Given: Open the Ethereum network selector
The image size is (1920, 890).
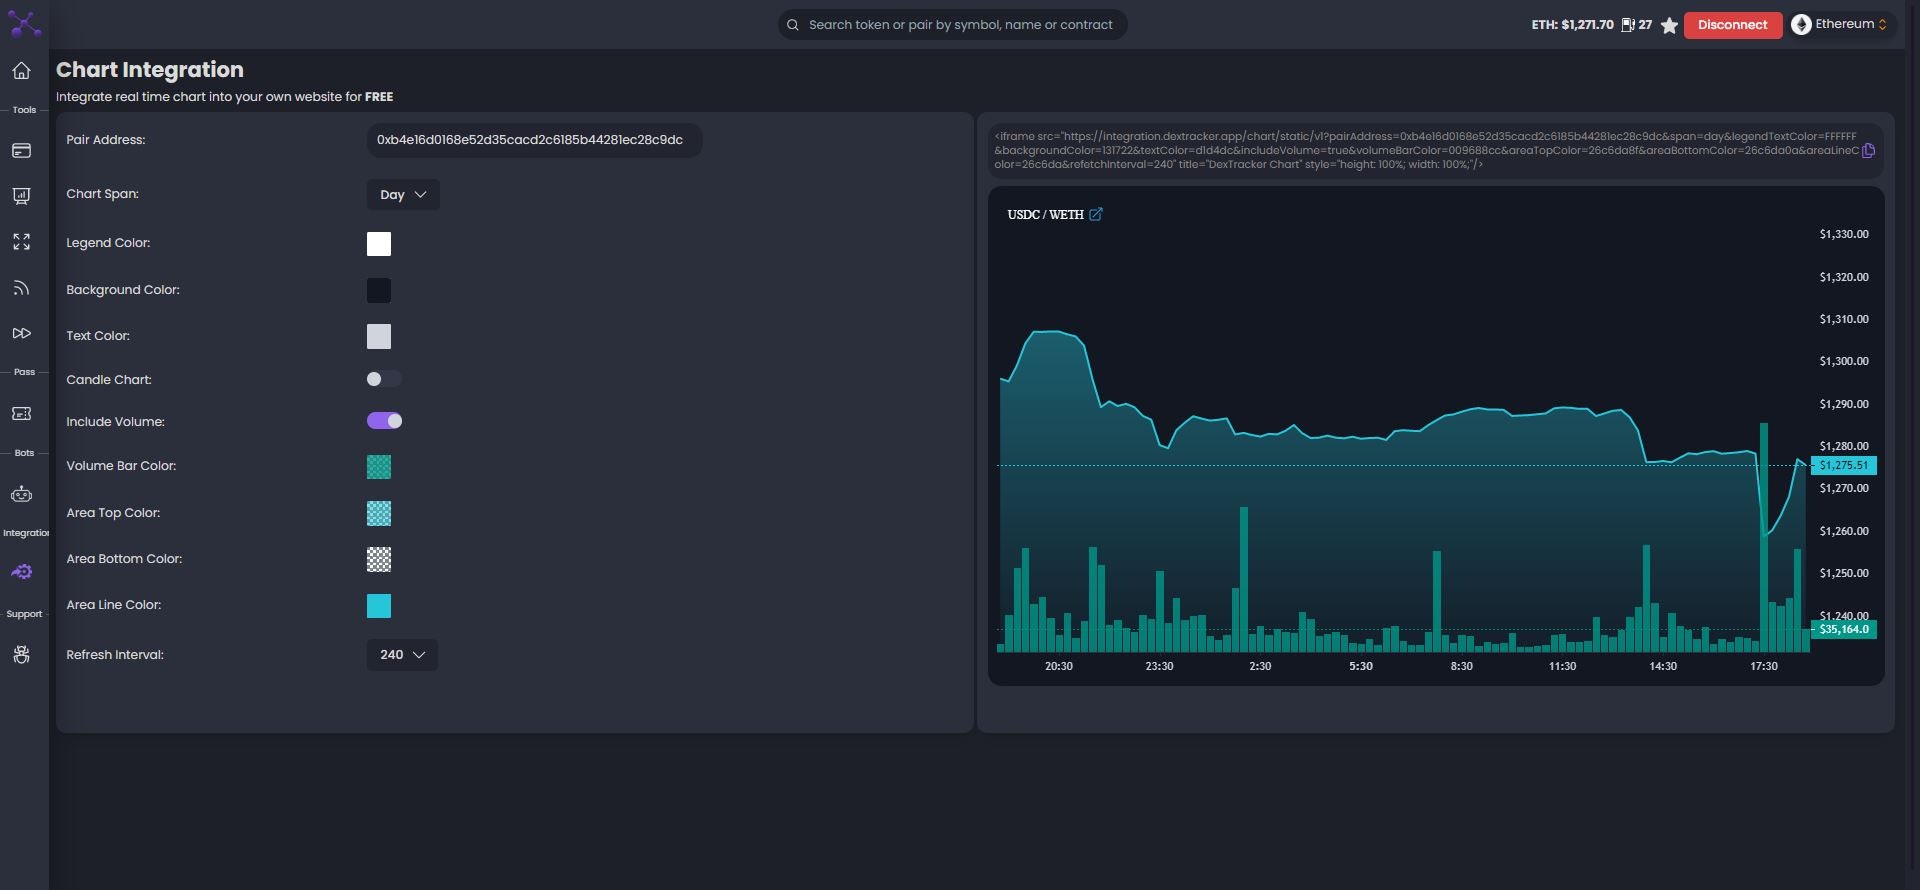Looking at the screenshot, I should pyautogui.click(x=1839, y=25).
